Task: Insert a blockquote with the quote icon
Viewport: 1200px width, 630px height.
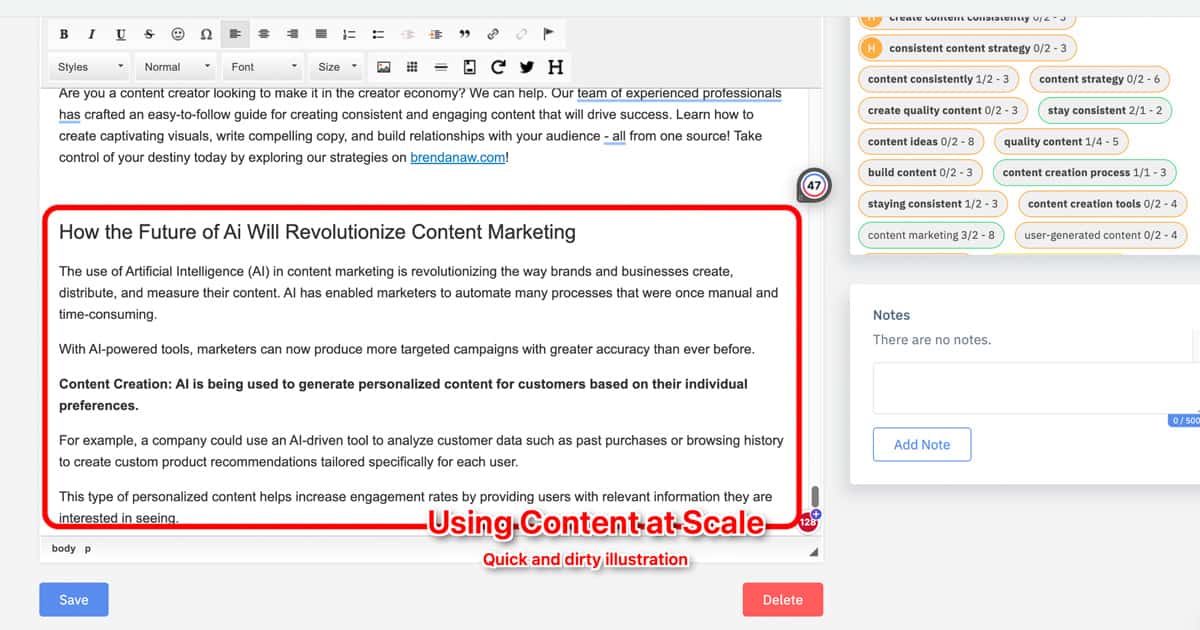Action: tap(464, 34)
